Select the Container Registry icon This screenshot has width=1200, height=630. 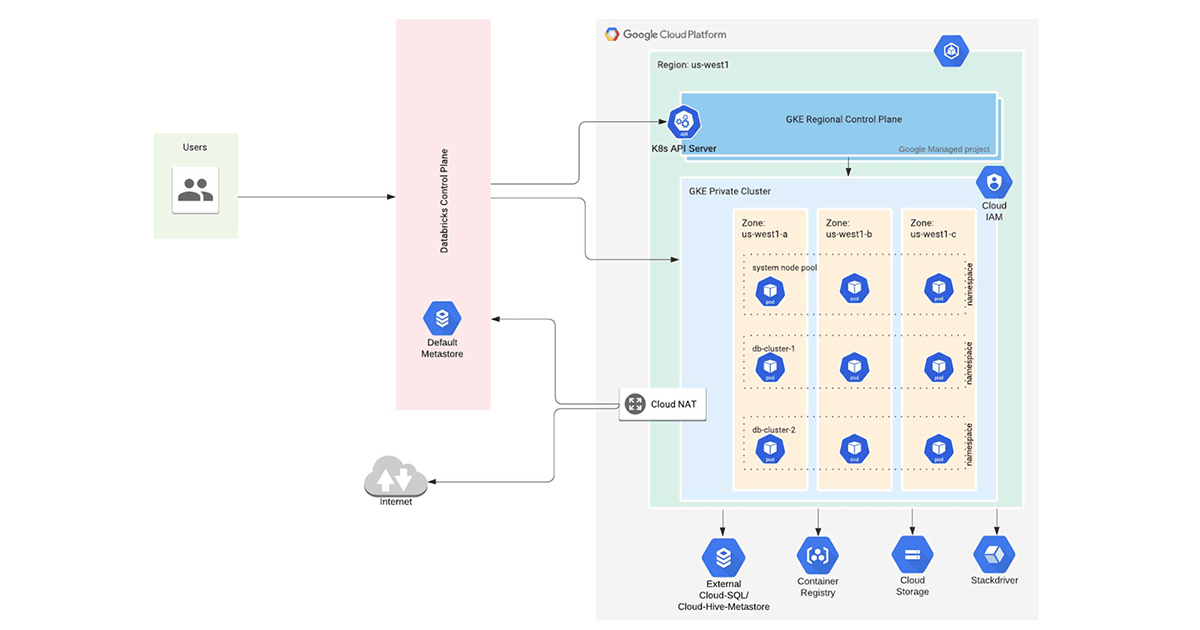(818, 555)
